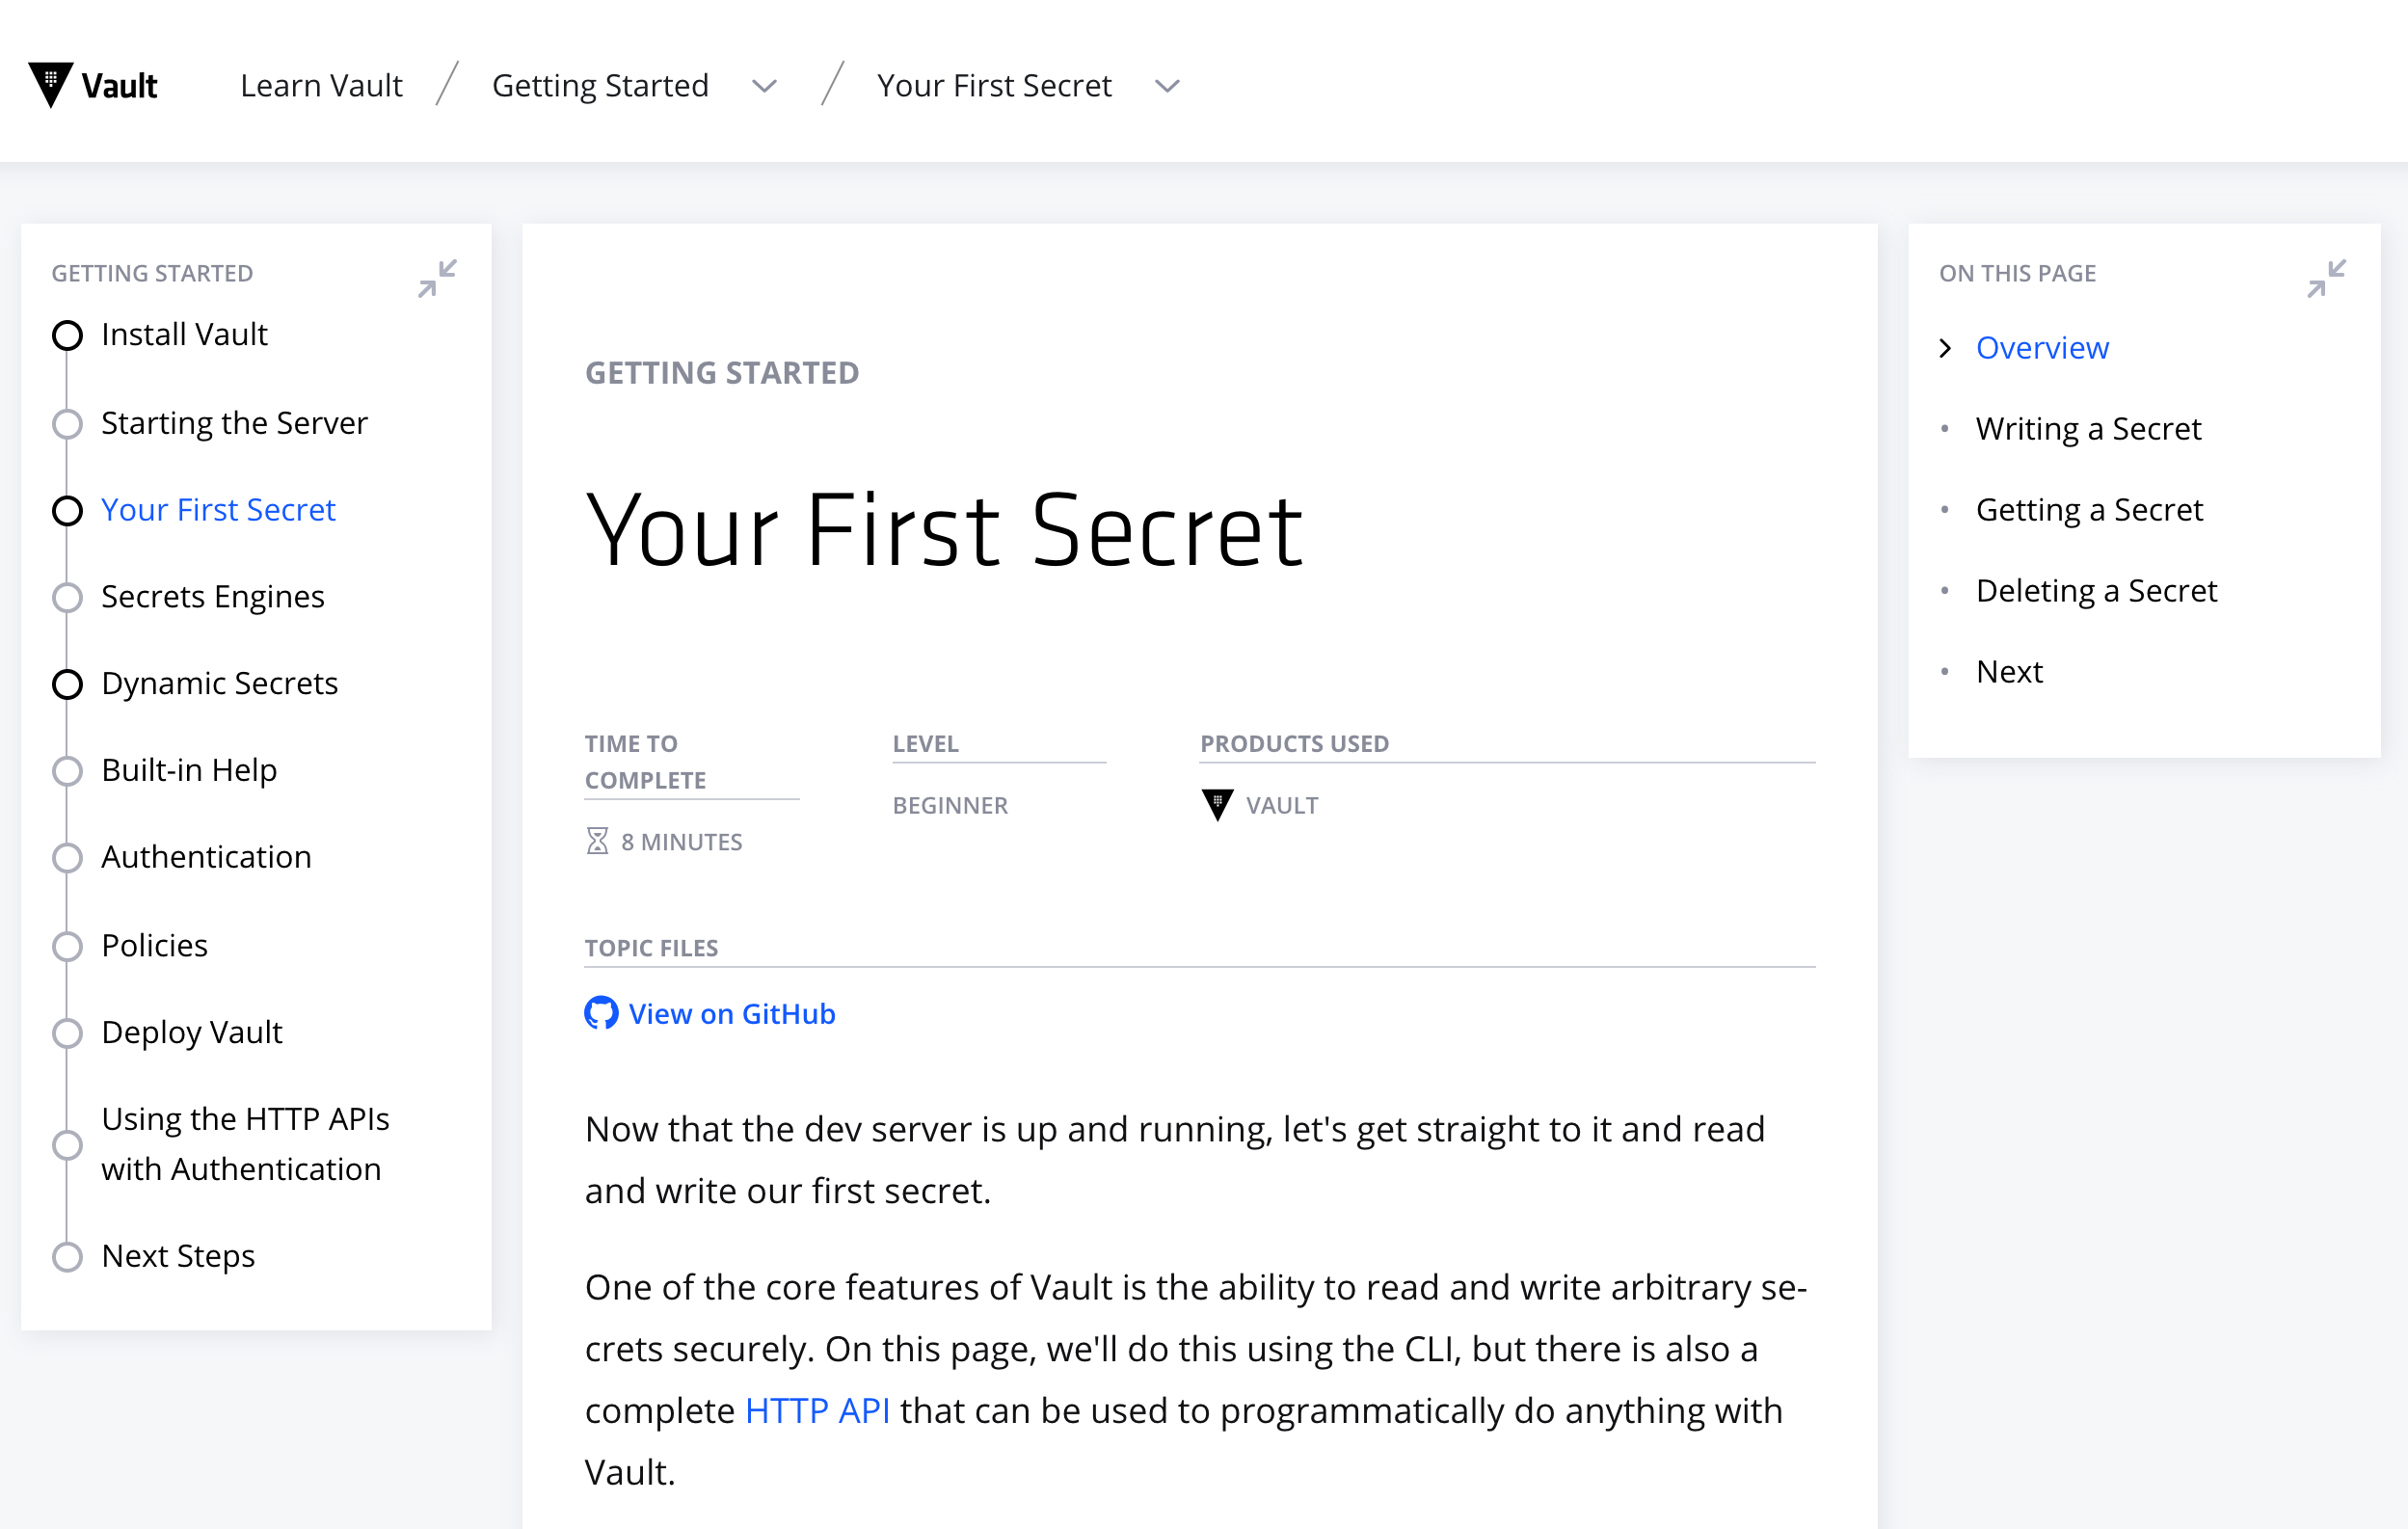2408x1529 pixels.
Task: Expand the Overview section on this page
Action: click(1944, 348)
